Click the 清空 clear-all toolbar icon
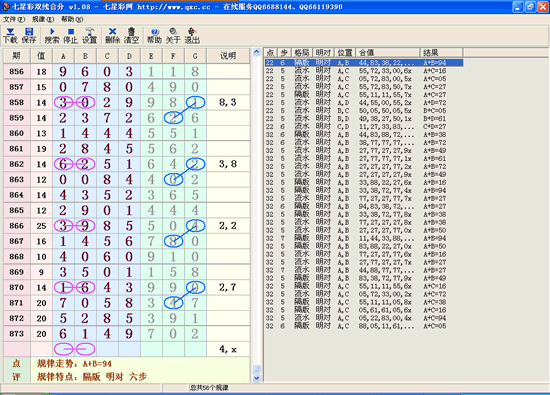 tap(131, 36)
